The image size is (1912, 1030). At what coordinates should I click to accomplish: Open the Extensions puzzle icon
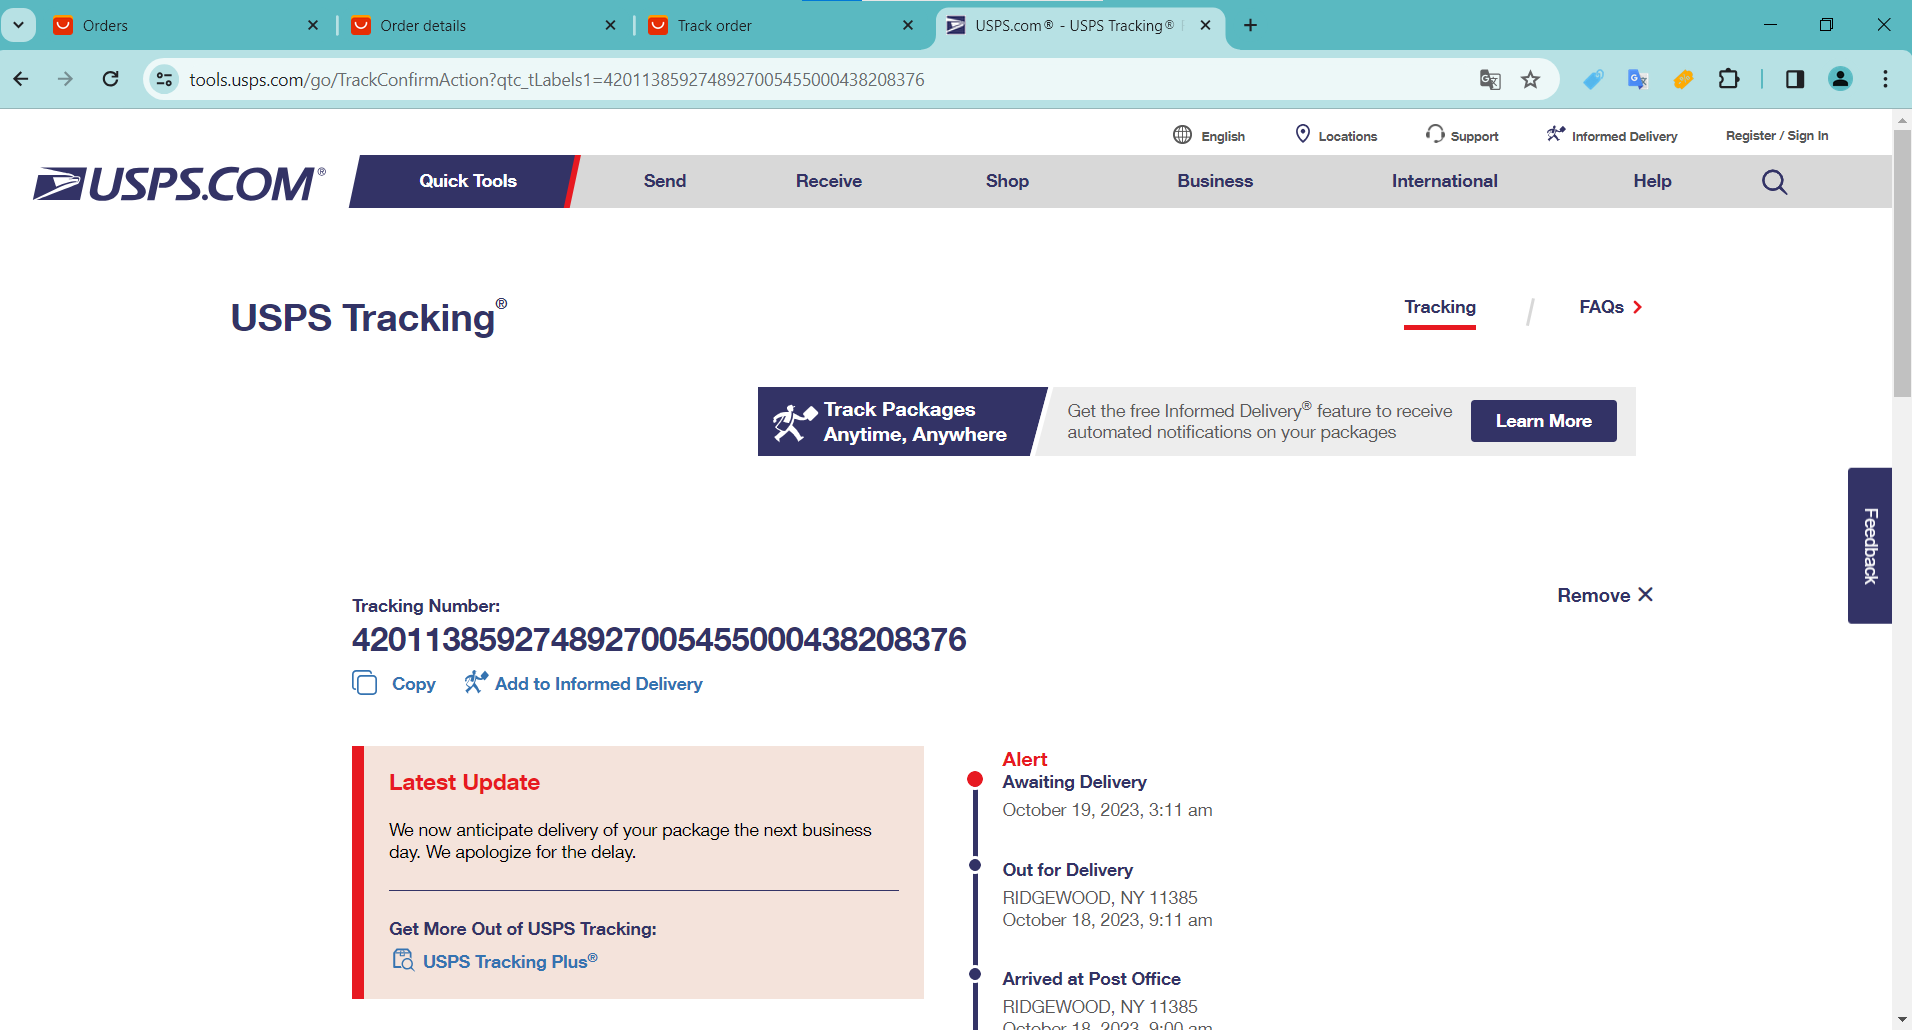(x=1729, y=79)
